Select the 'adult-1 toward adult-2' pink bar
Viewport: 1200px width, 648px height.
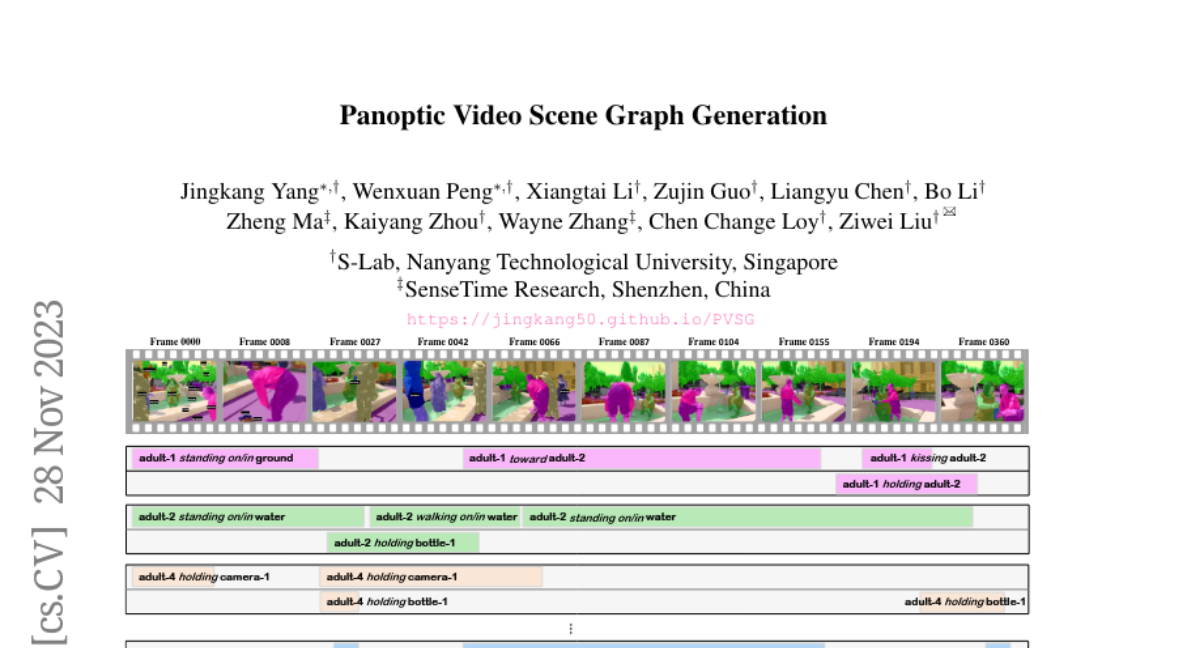(x=641, y=459)
